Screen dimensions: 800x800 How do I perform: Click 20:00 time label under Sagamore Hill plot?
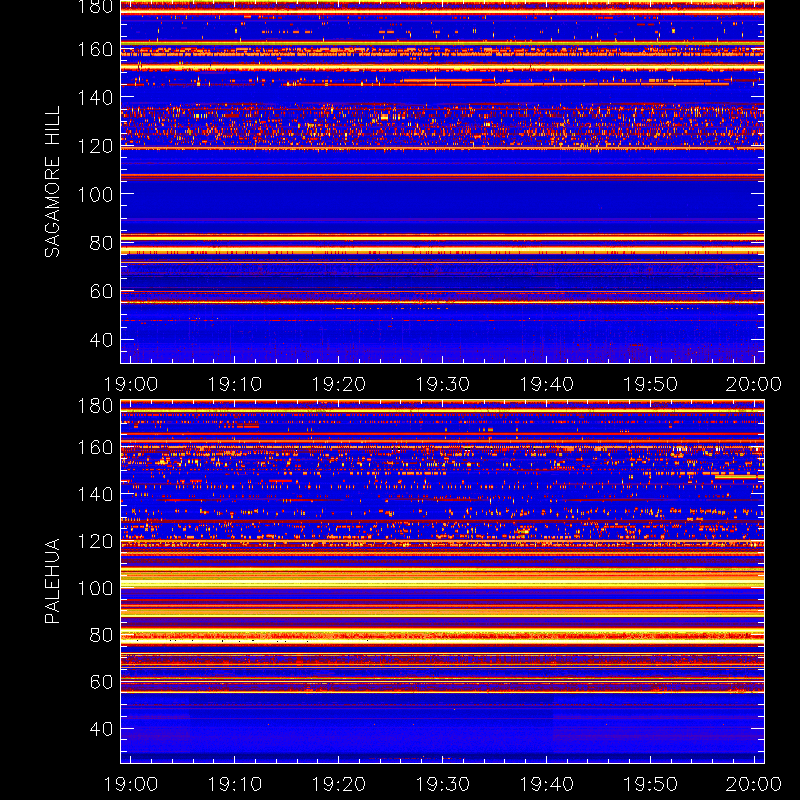754,384
